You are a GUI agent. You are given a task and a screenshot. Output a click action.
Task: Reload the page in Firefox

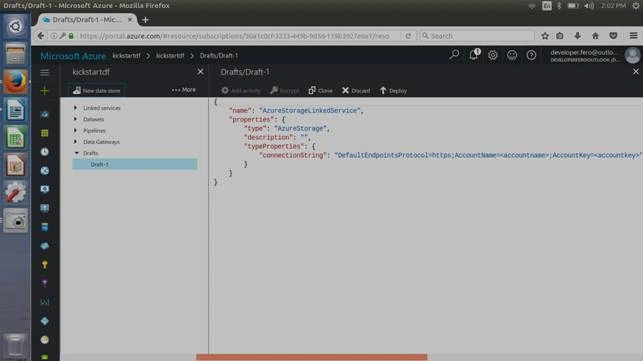coord(408,36)
